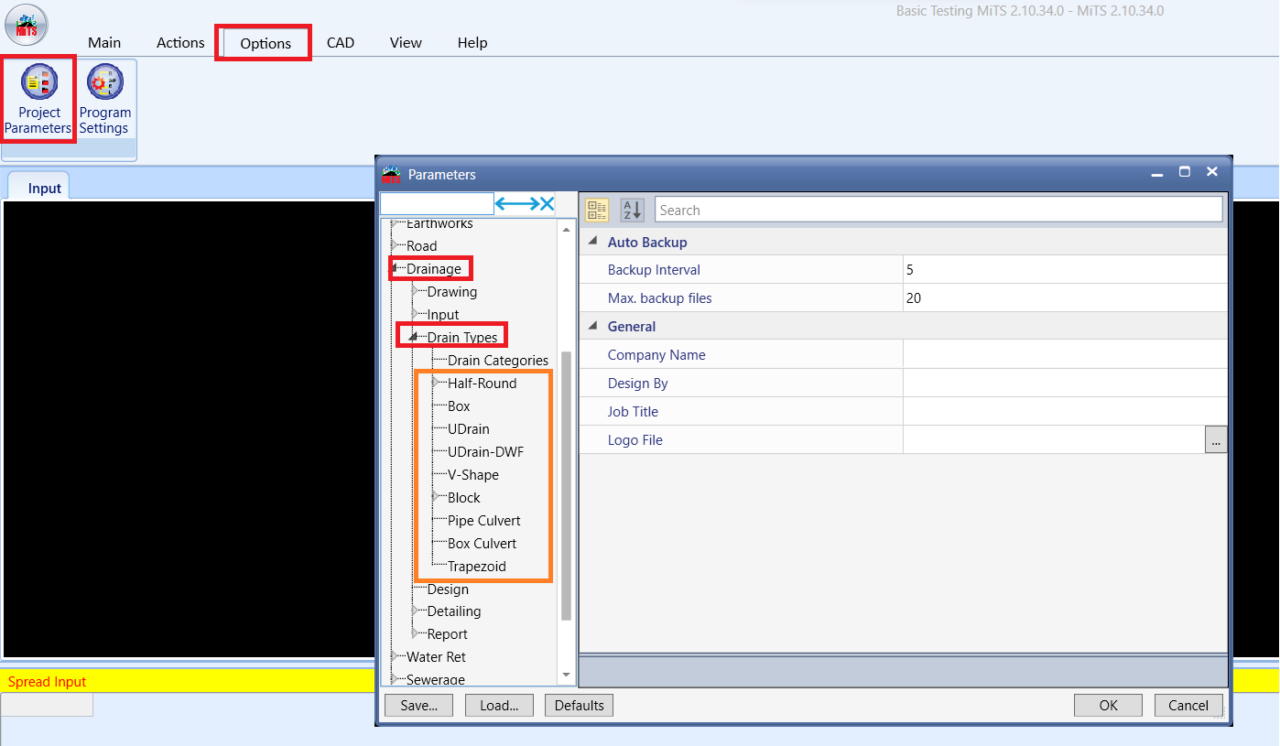Sort property grid alphabetically
The width and height of the screenshot is (1280, 746).
tap(632, 210)
